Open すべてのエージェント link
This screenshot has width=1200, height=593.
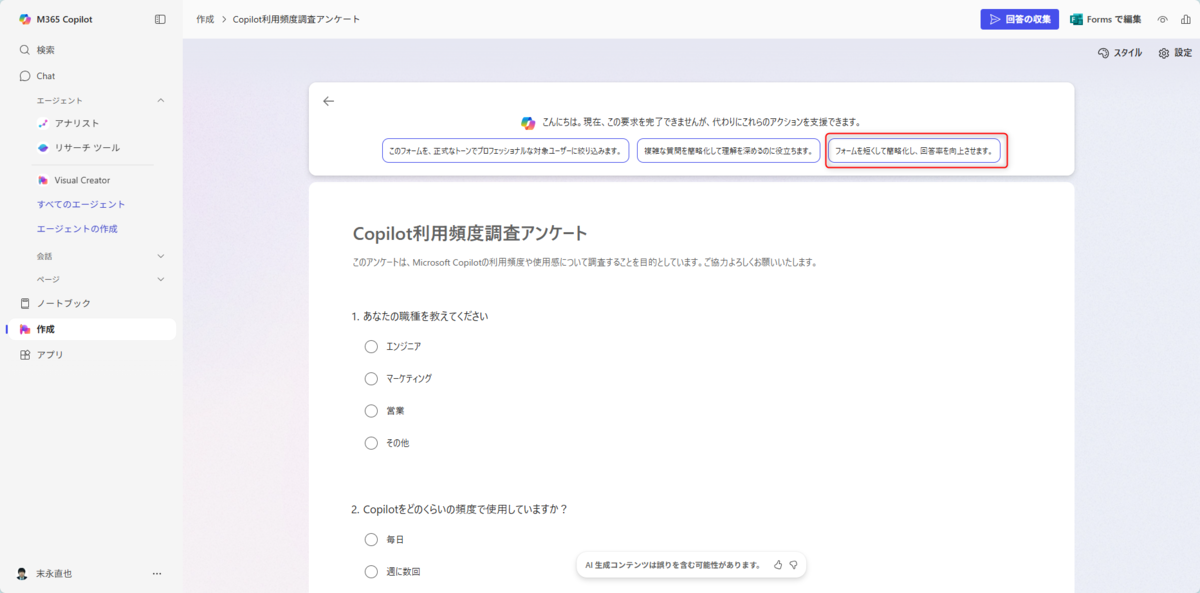tap(81, 204)
